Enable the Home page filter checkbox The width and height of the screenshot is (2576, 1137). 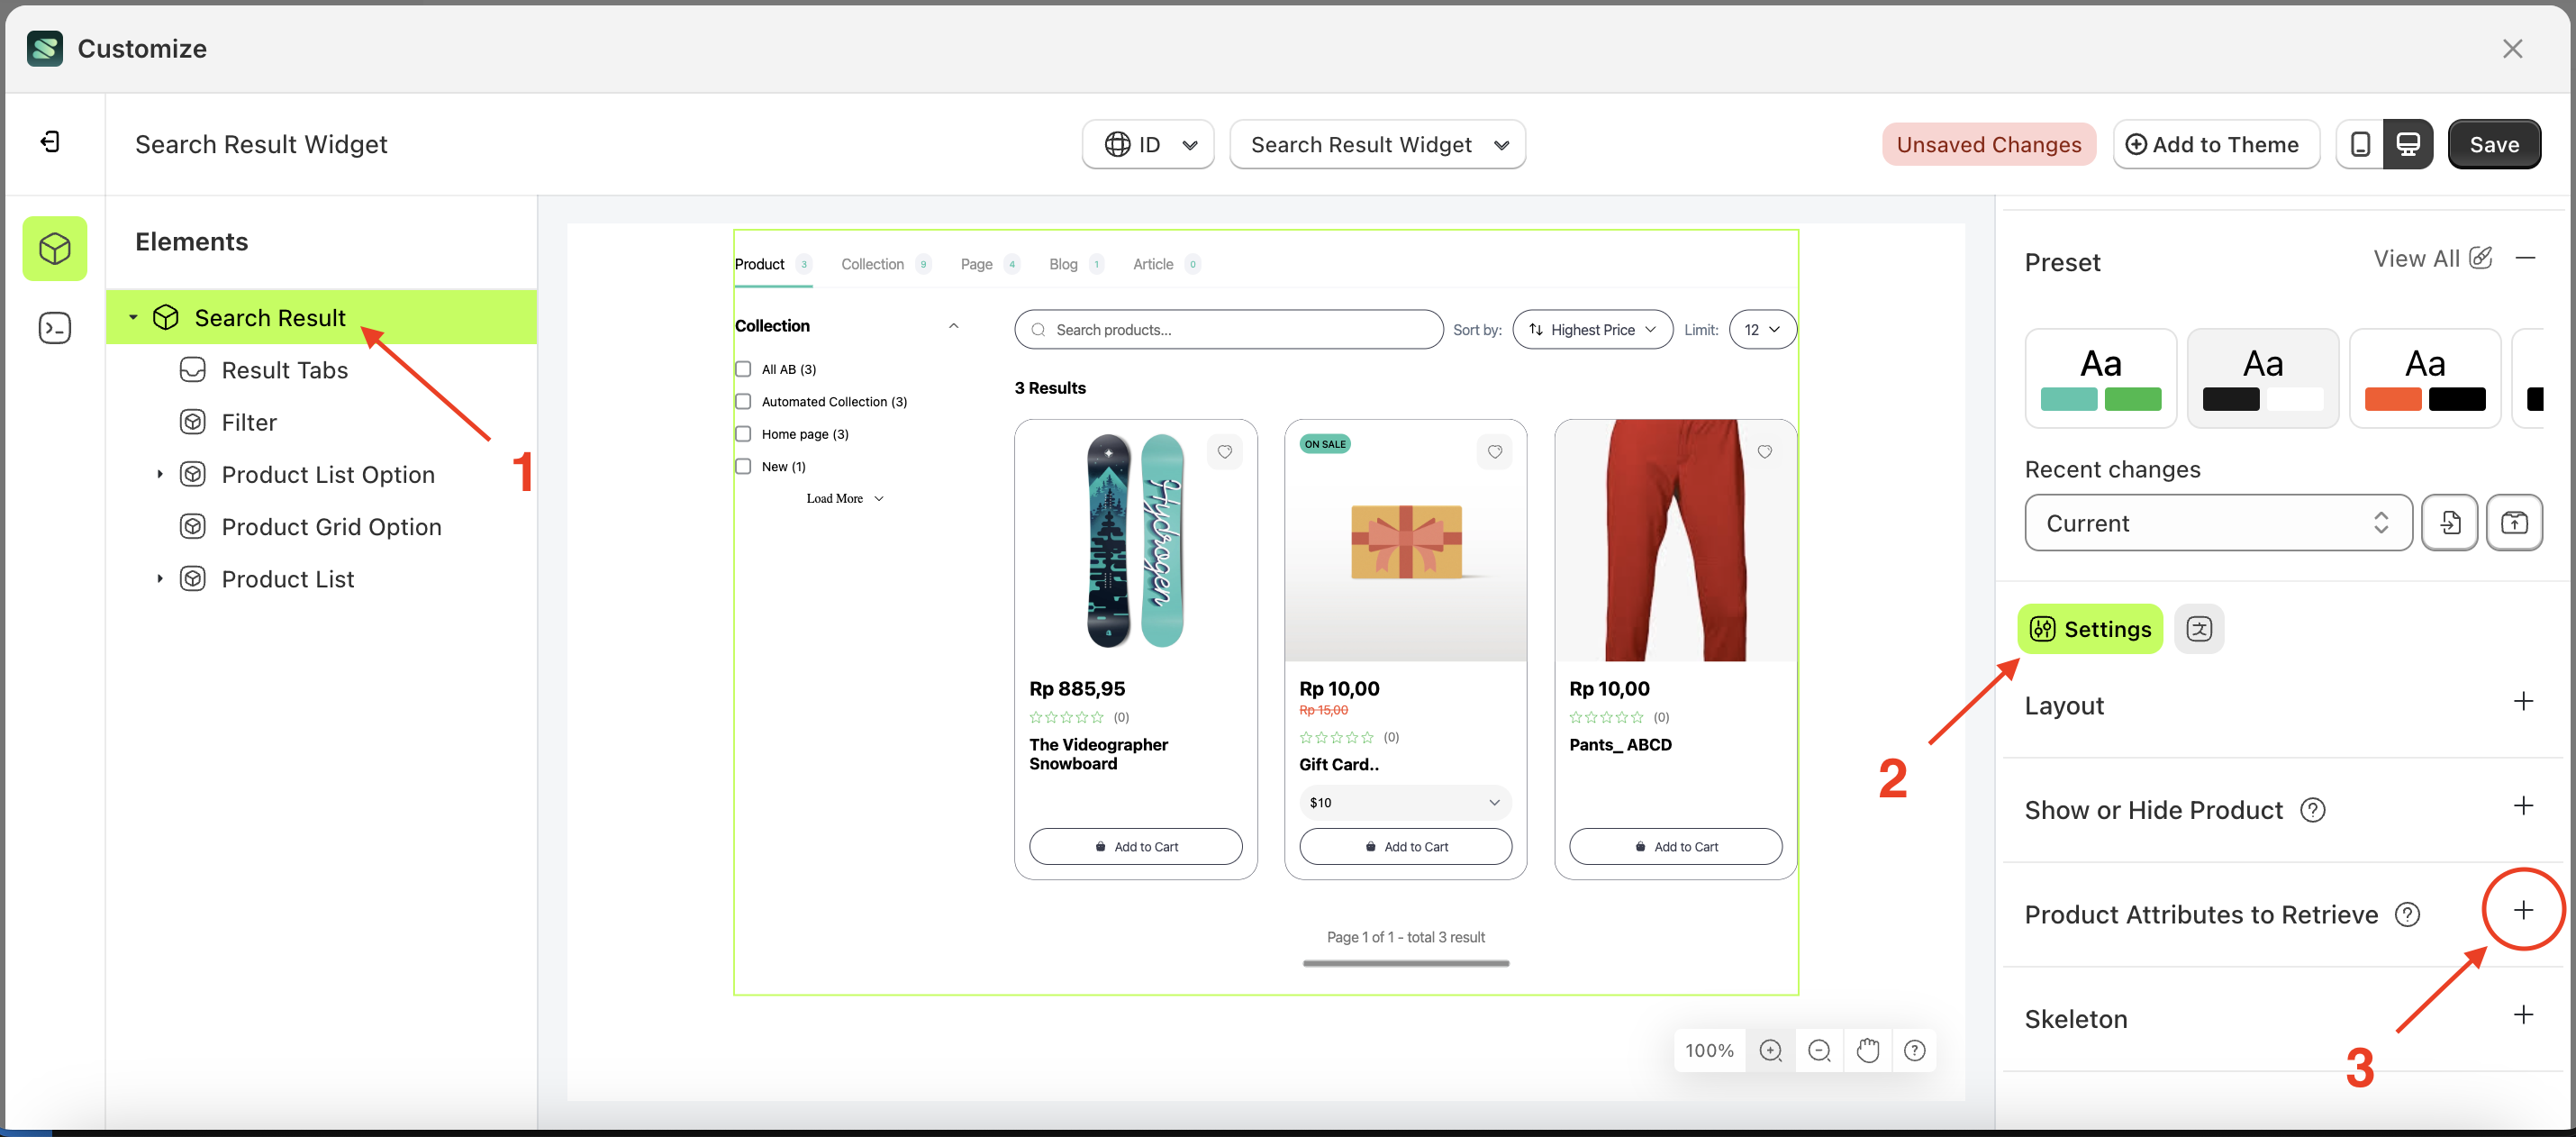(743, 434)
